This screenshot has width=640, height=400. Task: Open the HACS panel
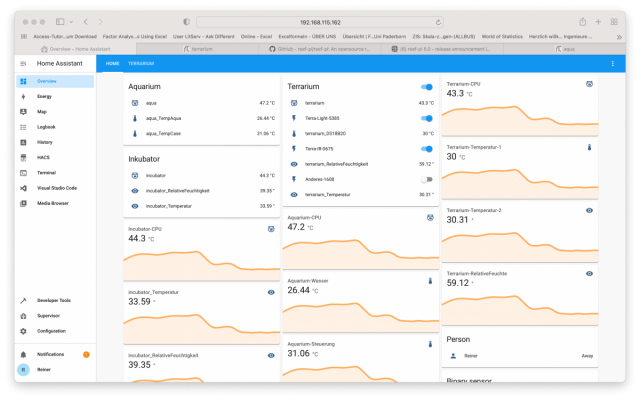[x=55, y=158]
